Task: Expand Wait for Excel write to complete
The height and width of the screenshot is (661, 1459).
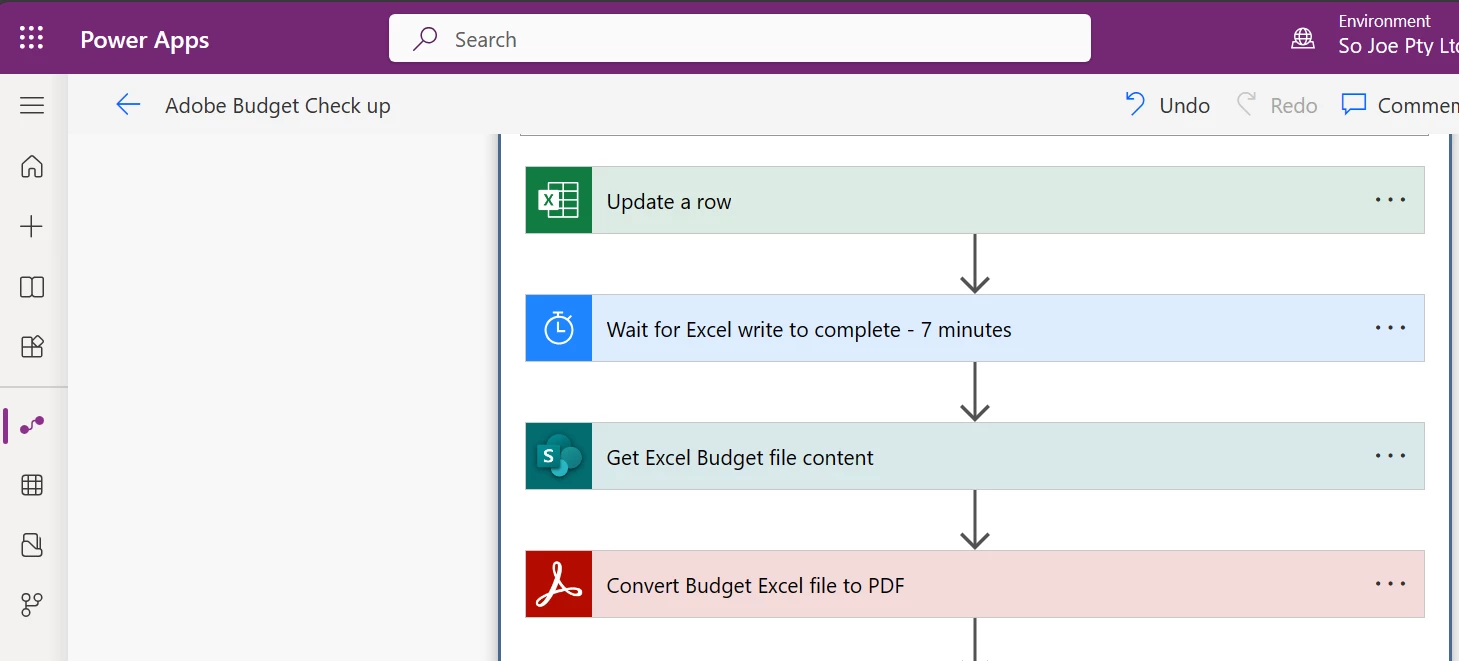Action: [974, 328]
